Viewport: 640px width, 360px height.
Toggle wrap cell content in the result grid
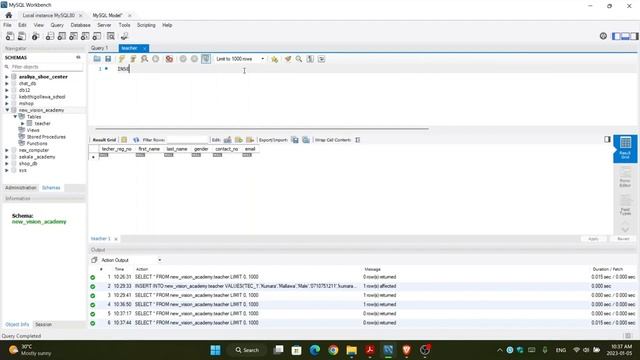pyautogui.click(x=358, y=140)
